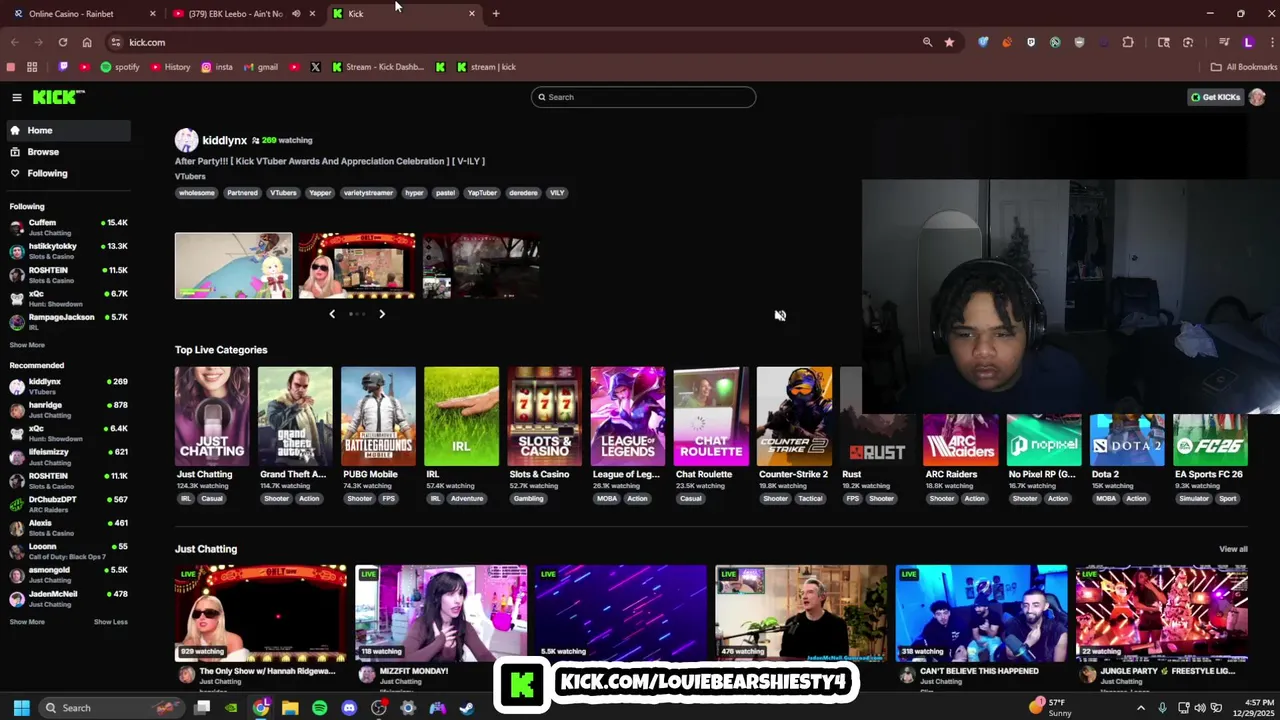The width and height of the screenshot is (1280, 720).
Task: Open the spotify bookmark
Action: coord(120,67)
